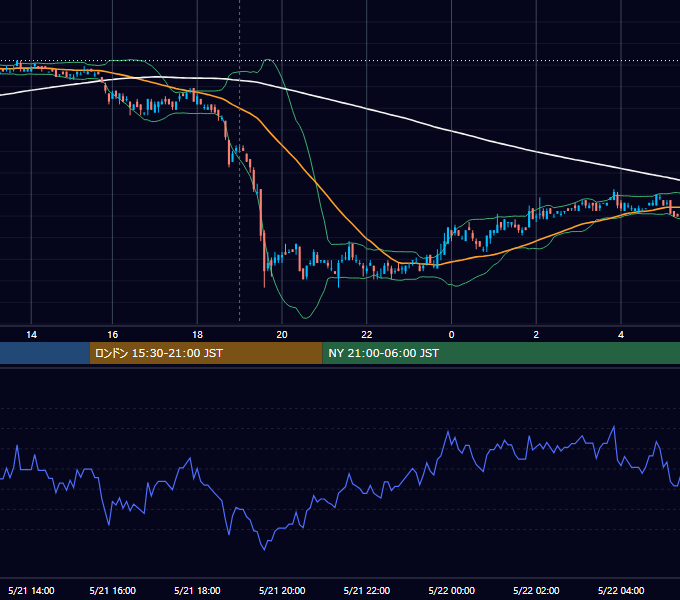The width and height of the screenshot is (680, 600).
Task: Select the blue session bar before ロンドン
Action: [x=45, y=353]
